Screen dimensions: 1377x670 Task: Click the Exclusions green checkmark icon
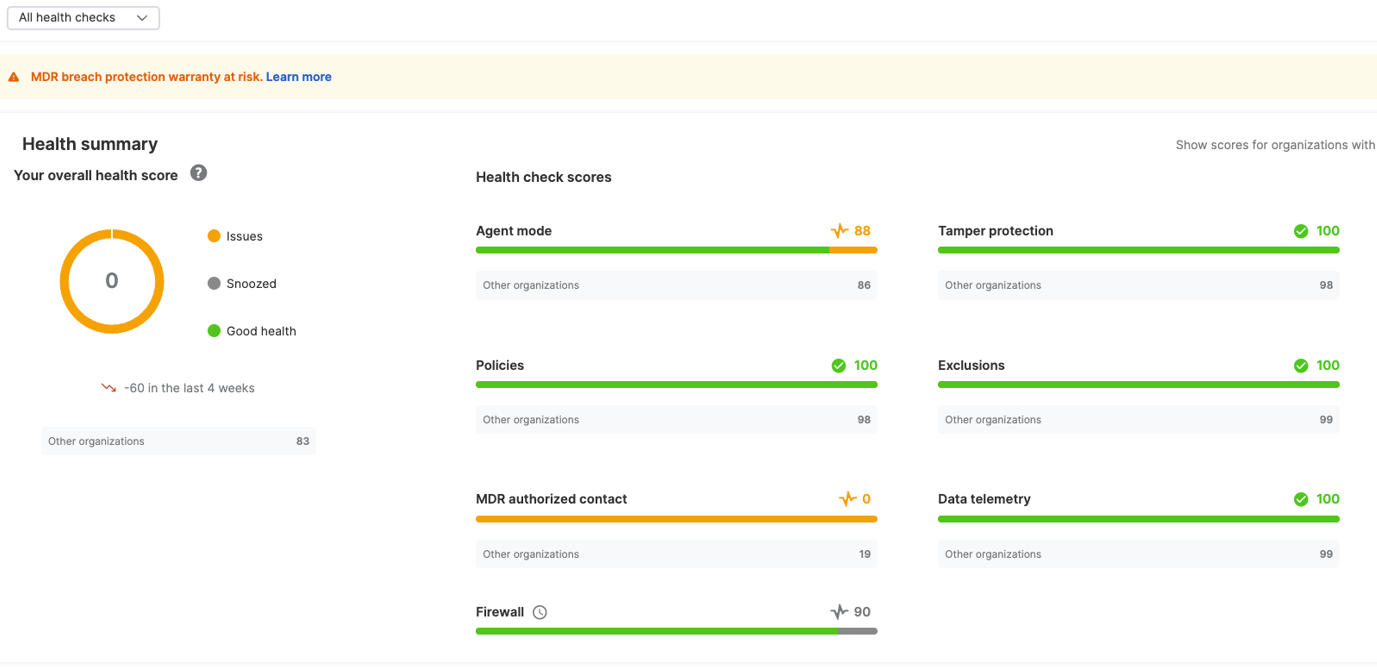click(x=1301, y=366)
